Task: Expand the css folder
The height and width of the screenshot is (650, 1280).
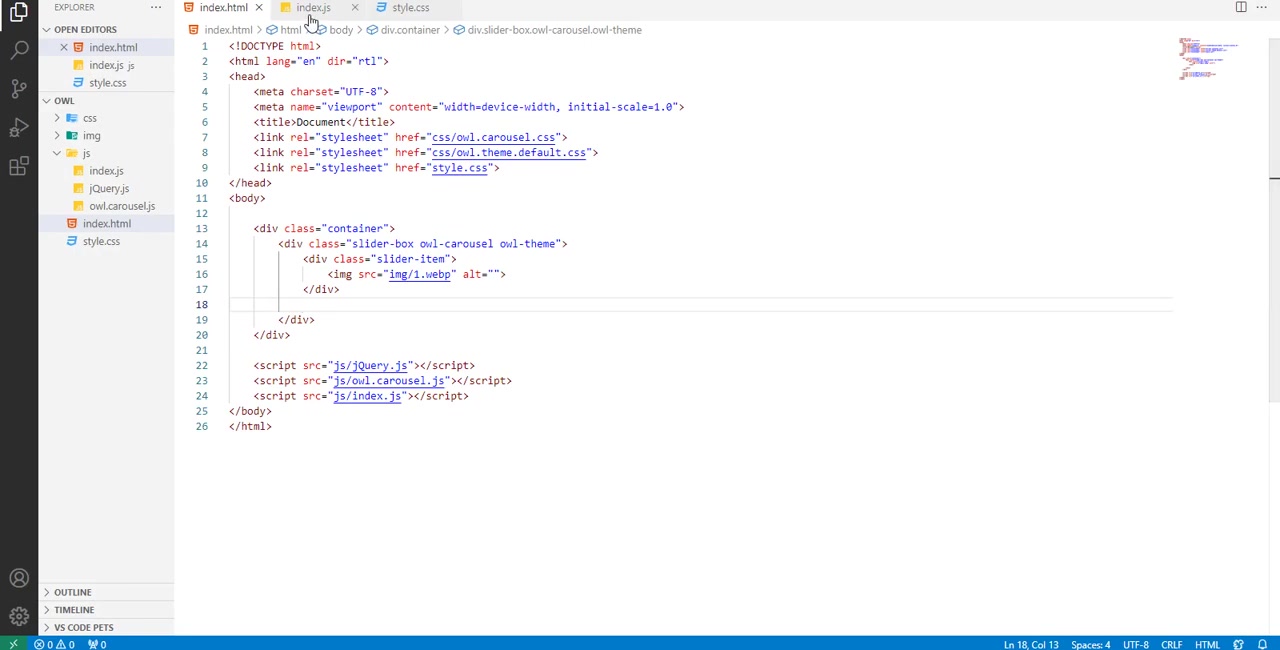Action: [x=89, y=118]
